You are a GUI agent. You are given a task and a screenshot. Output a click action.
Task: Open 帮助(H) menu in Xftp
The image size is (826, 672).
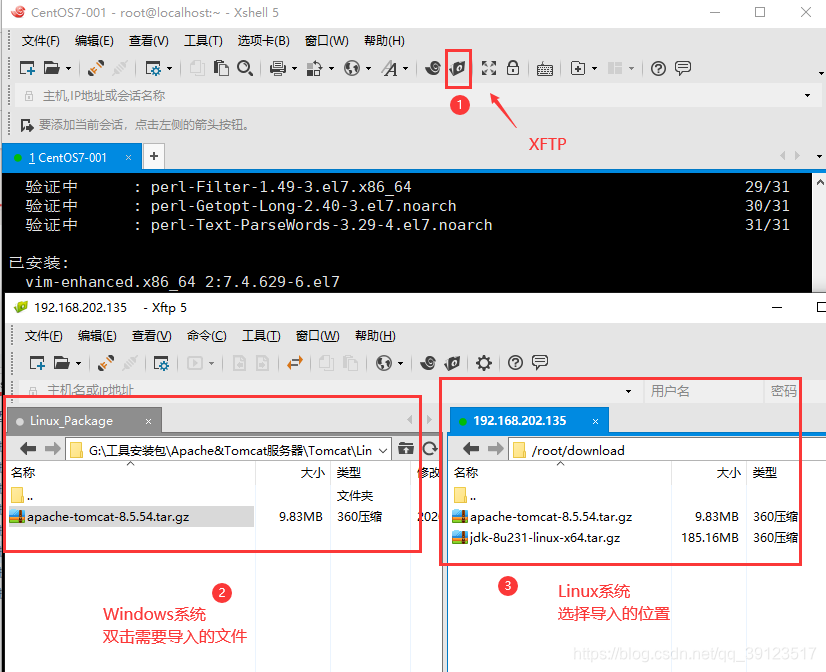point(375,336)
